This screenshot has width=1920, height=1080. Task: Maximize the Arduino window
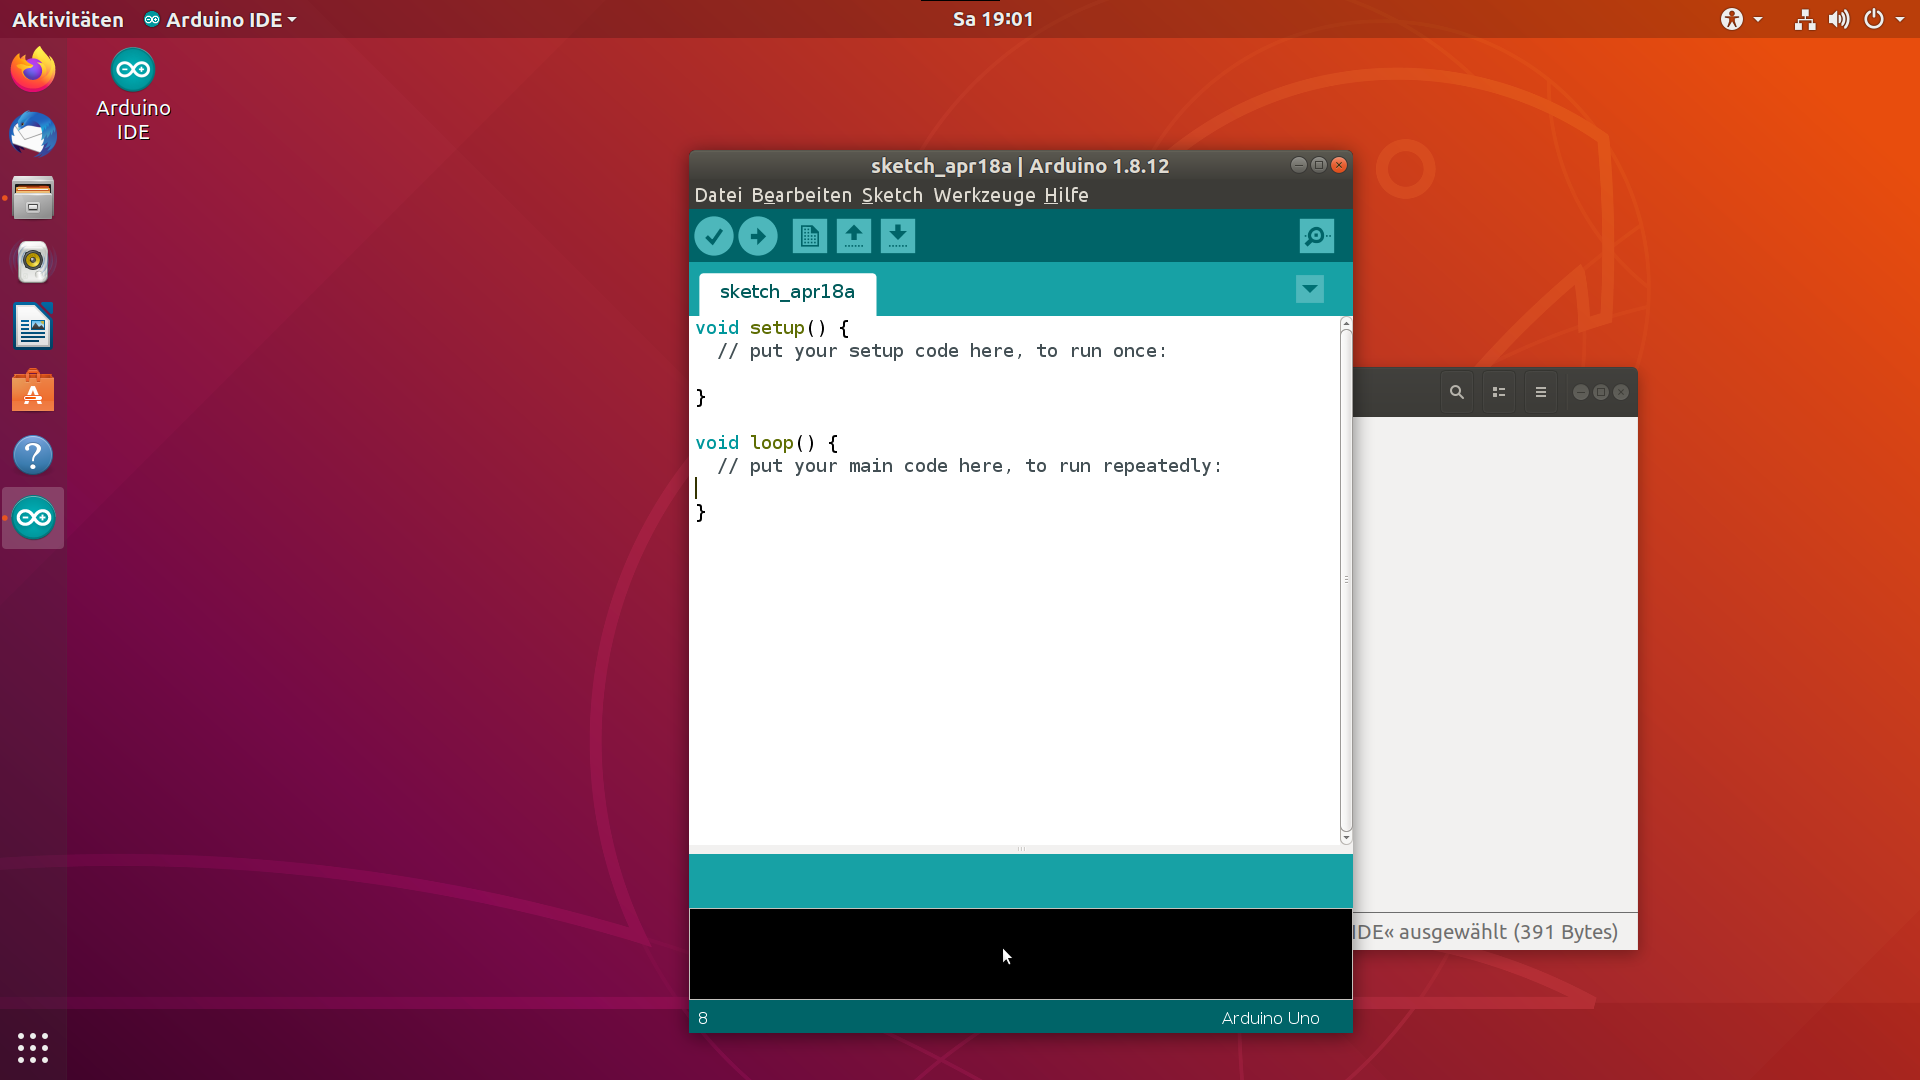point(1319,165)
